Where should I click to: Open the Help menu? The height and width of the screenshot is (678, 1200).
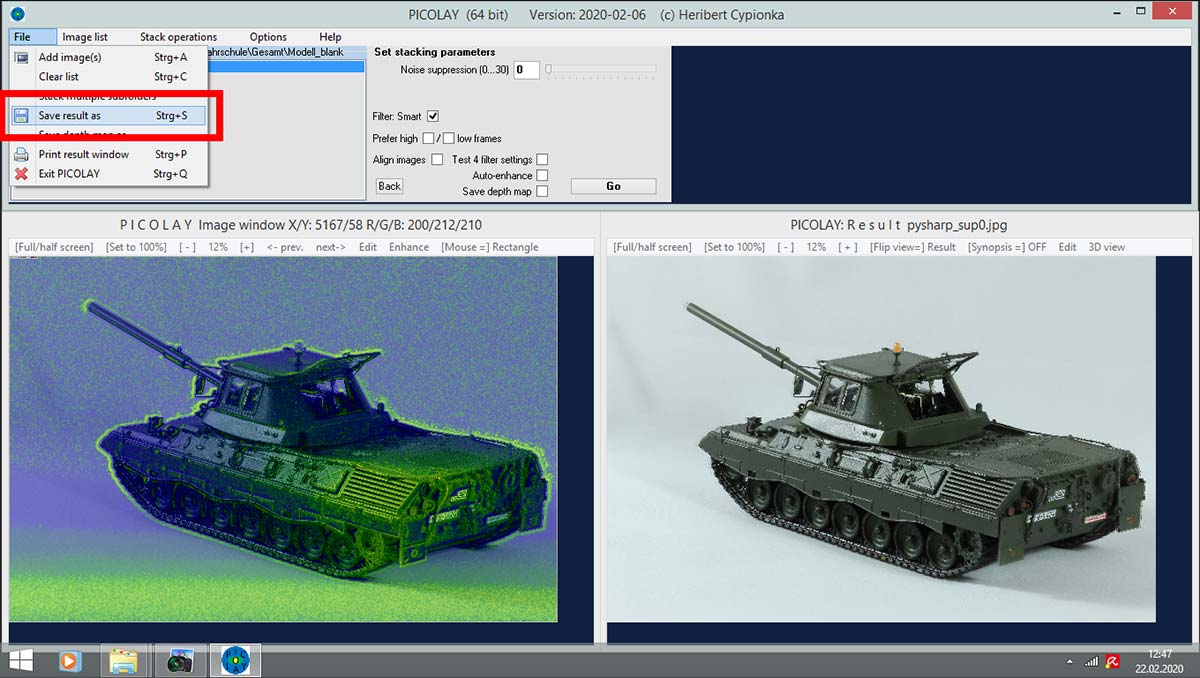(330, 37)
